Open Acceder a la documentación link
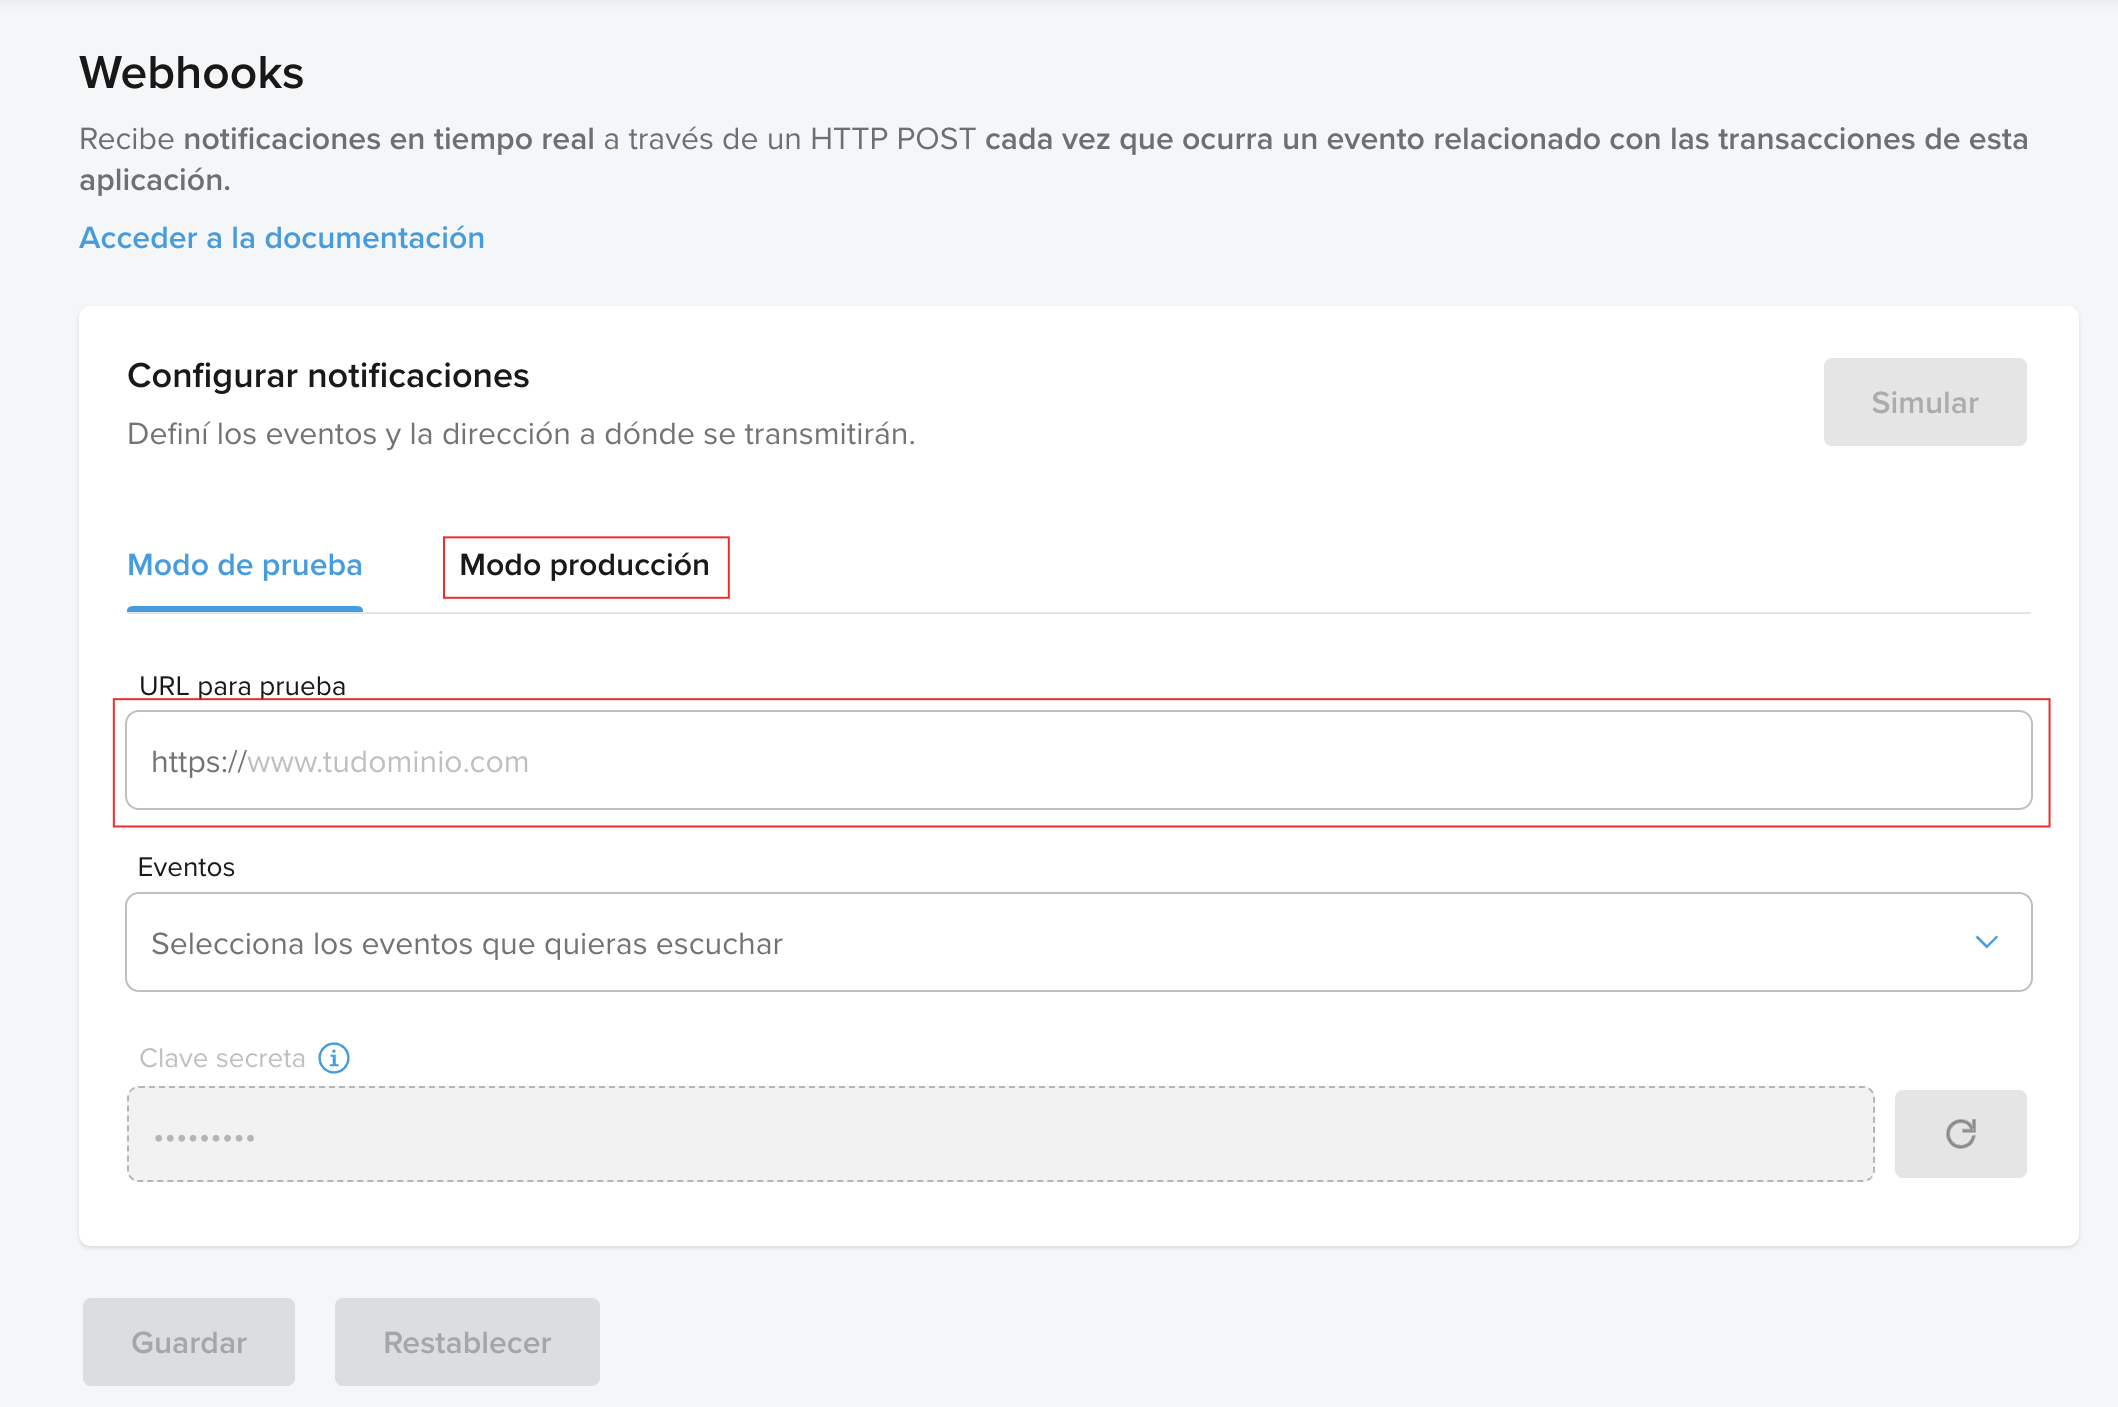This screenshot has width=2118, height=1407. click(x=282, y=238)
